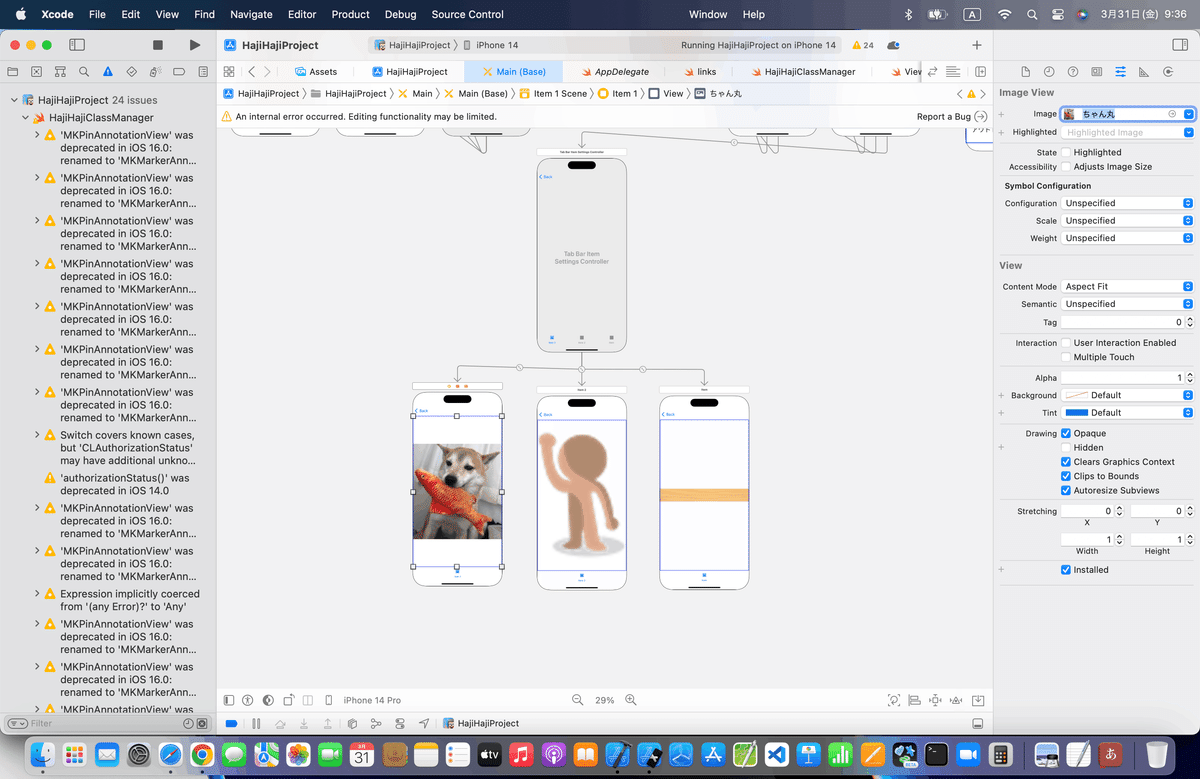Uncheck Autoresize Subviews
Viewport: 1200px width, 779px height.
pyautogui.click(x=1066, y=491)
